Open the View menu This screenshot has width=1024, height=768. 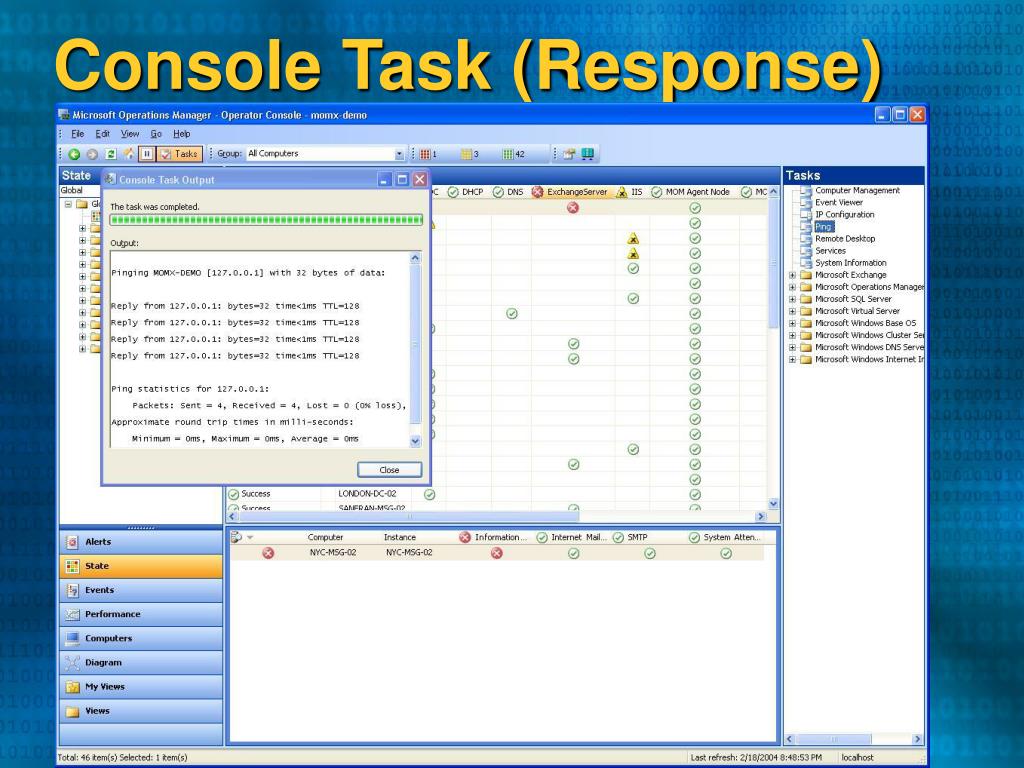tap(130, 134)
